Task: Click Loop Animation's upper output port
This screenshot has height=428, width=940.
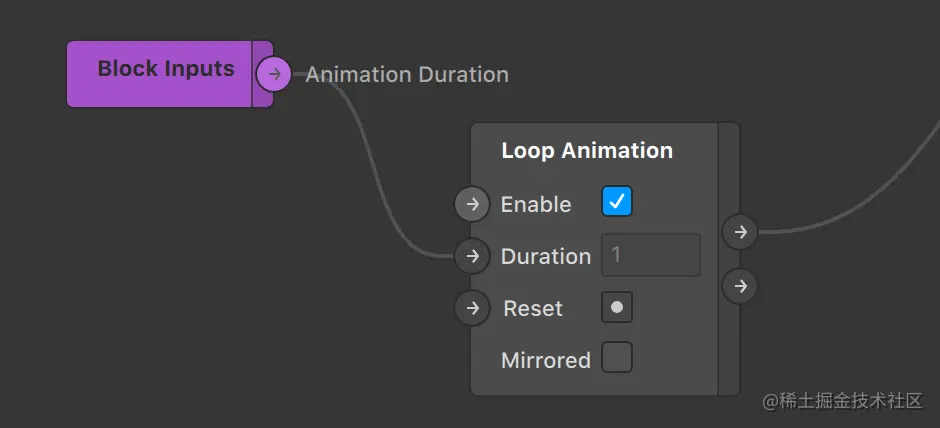Action: (740, 233)
